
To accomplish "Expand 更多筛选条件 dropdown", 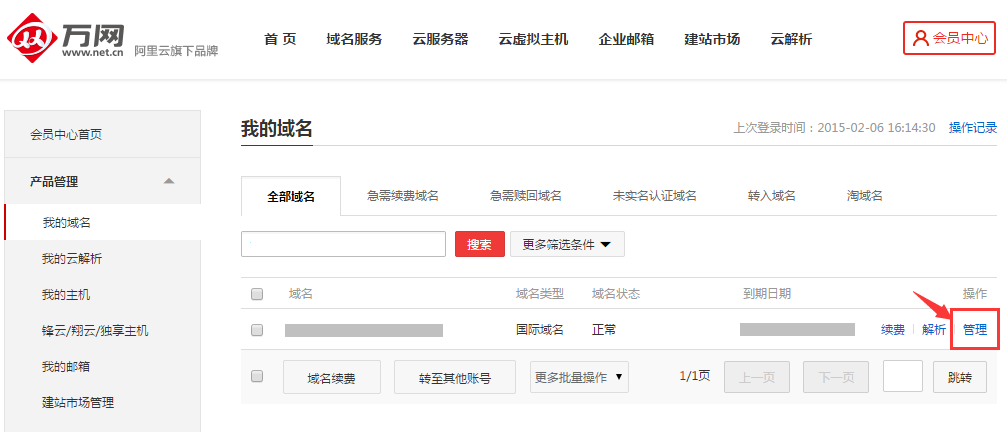I will [567, 244].
